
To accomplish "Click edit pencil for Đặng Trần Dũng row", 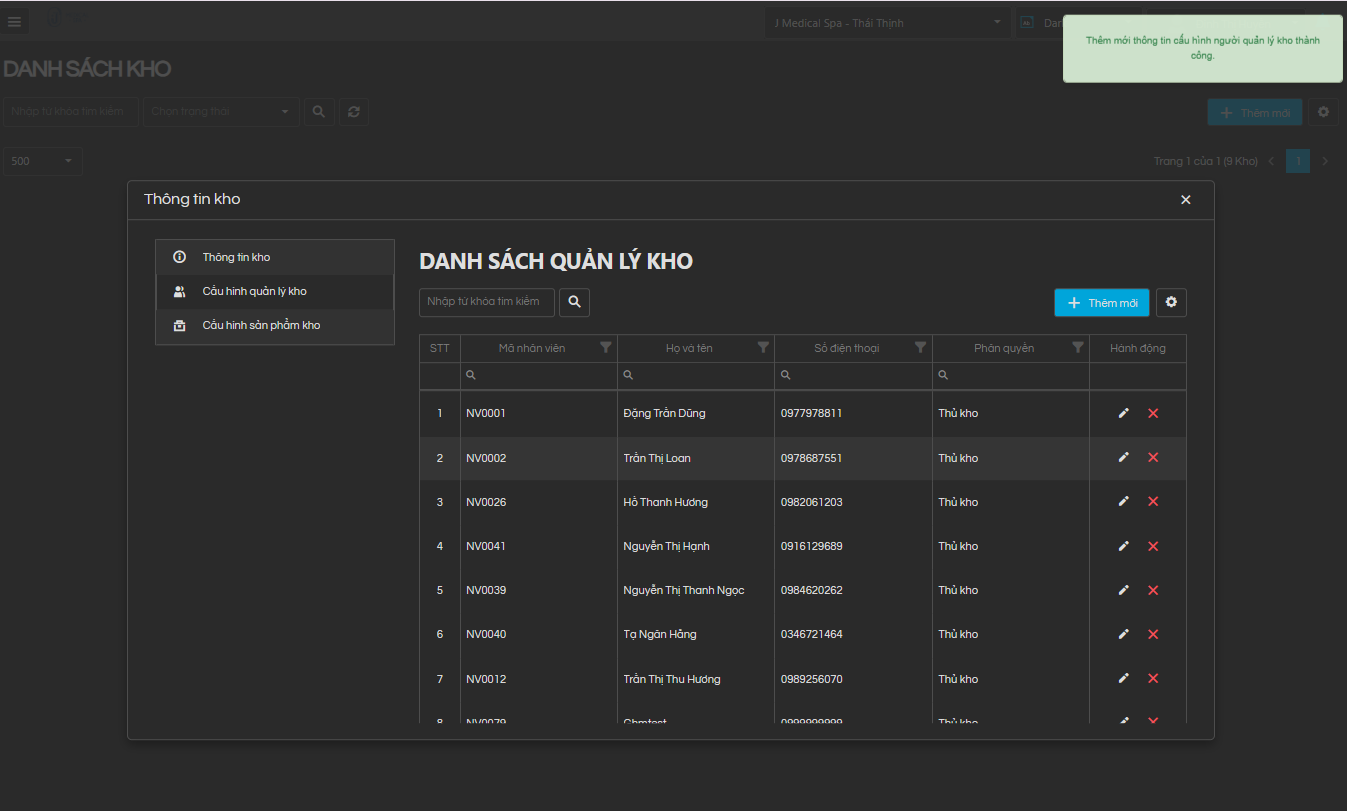I will point(1123,413).
